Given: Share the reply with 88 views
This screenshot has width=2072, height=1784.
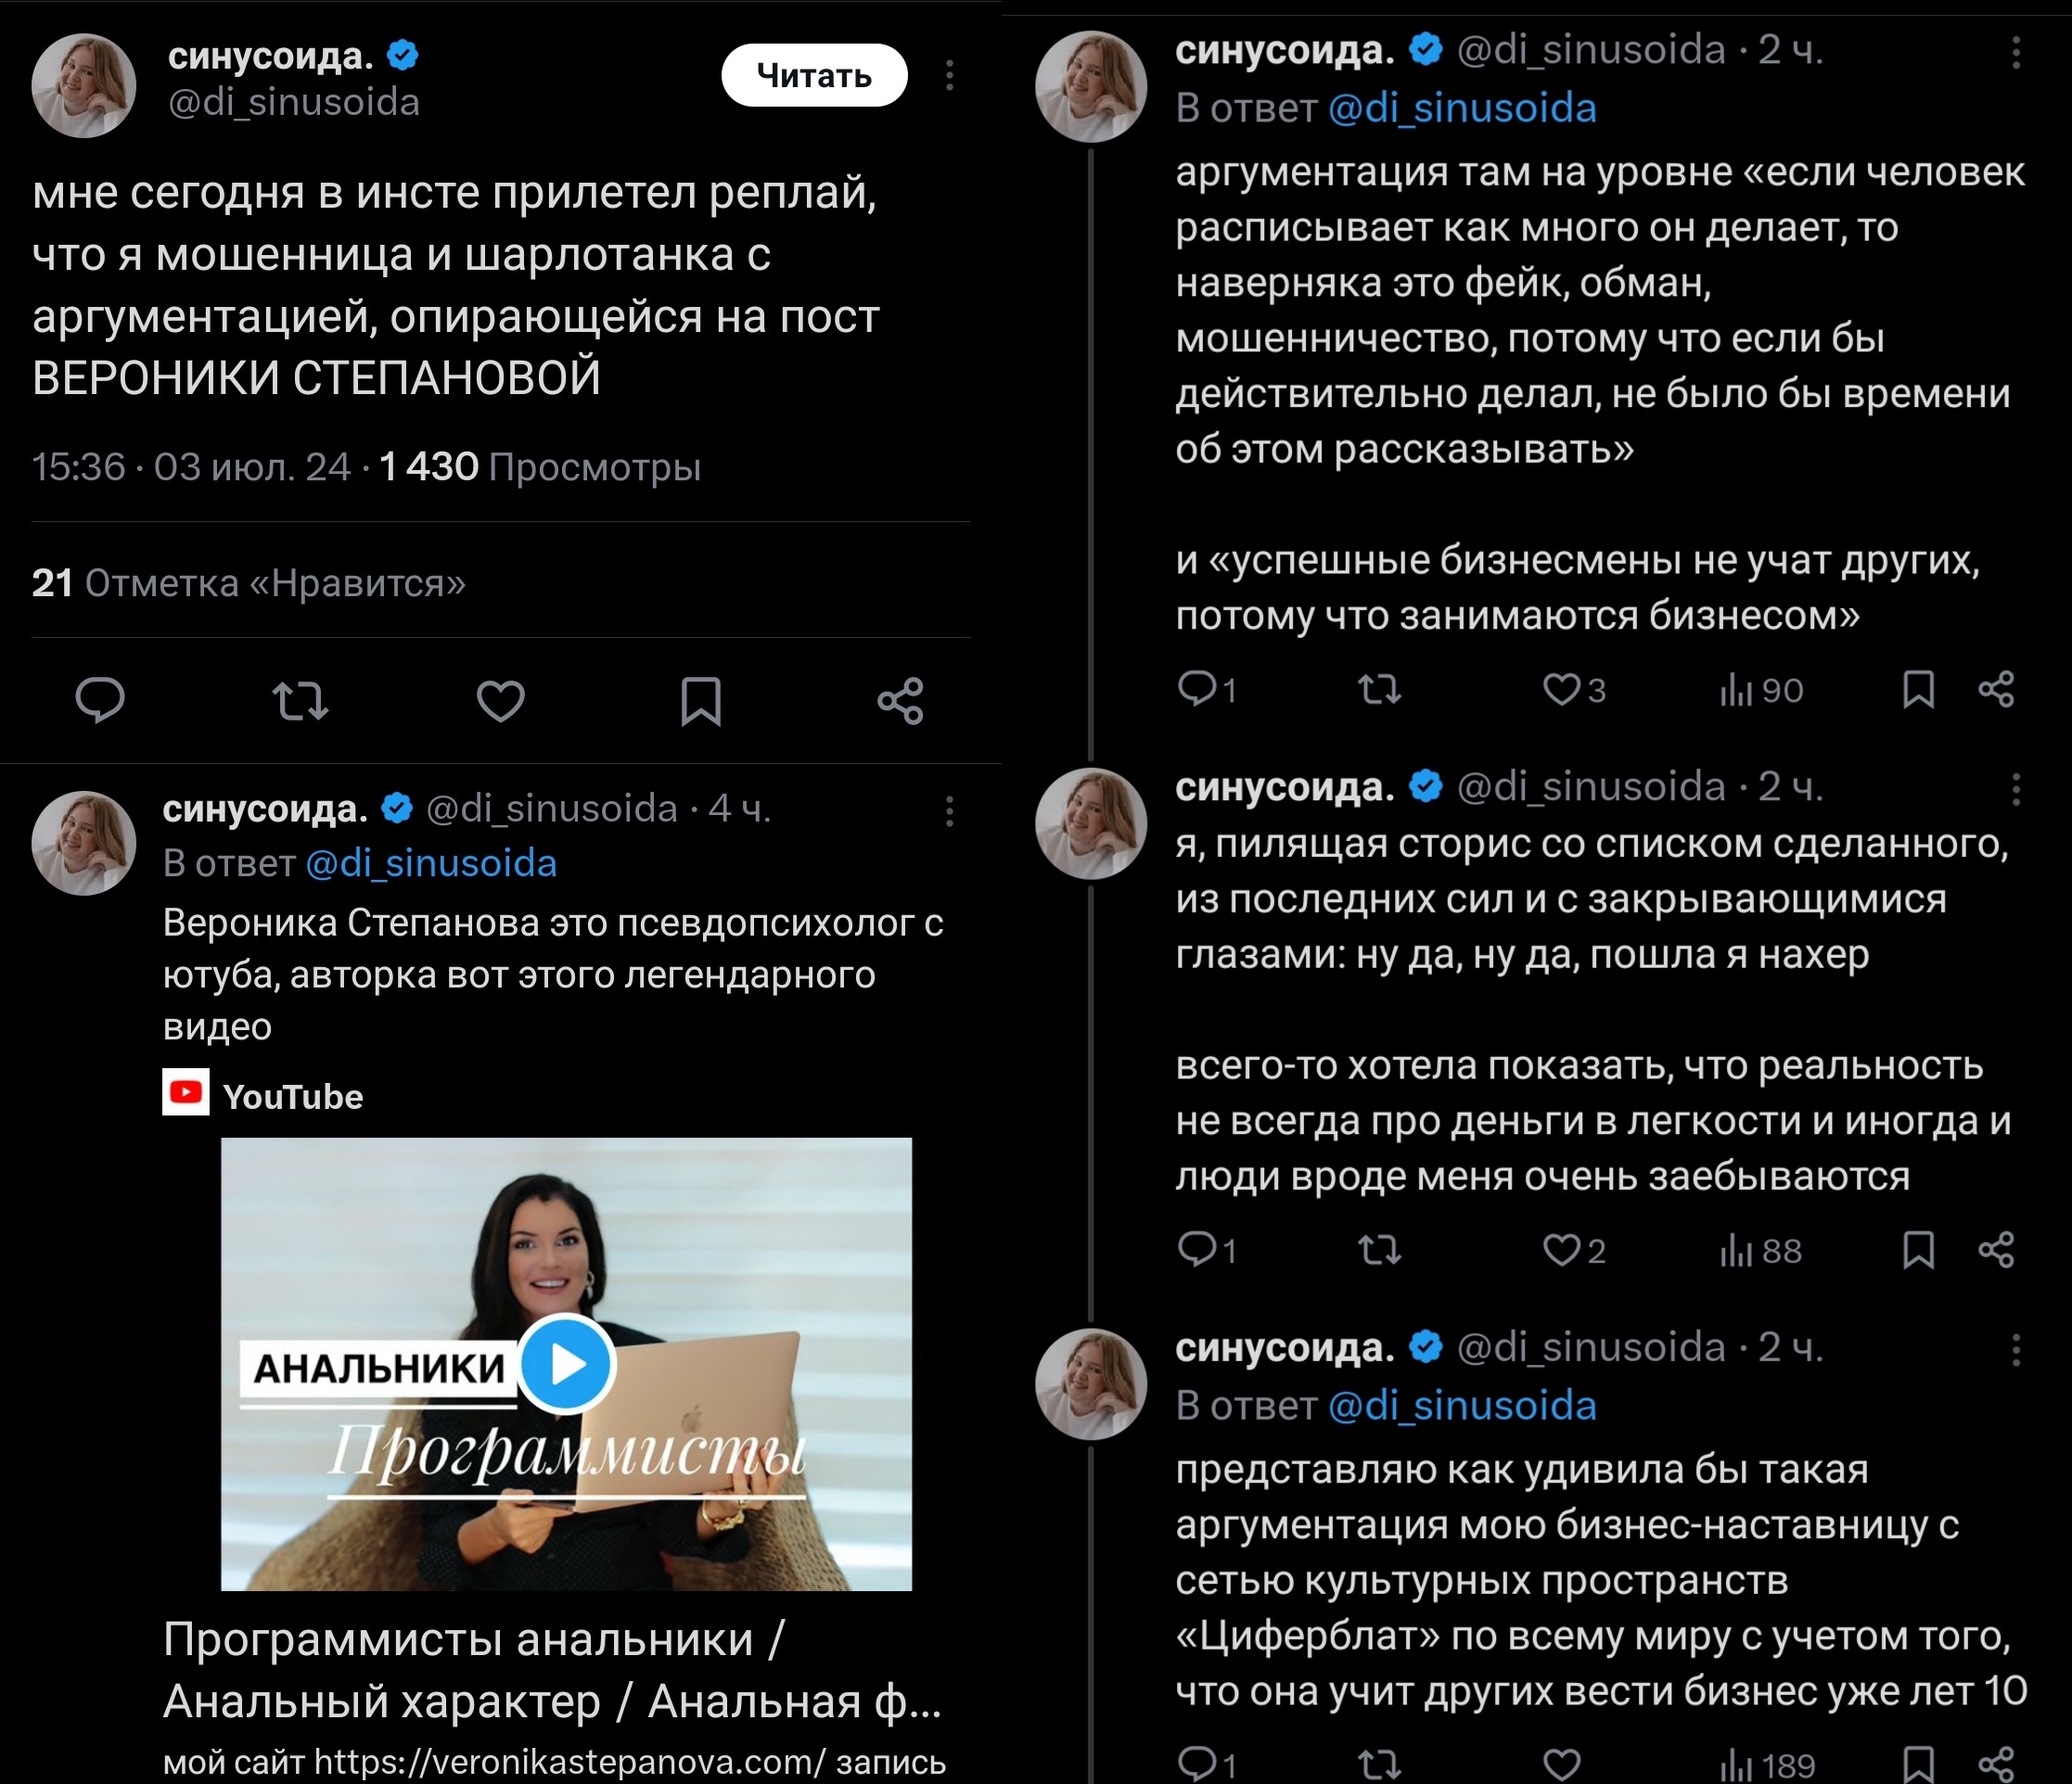Looking at the screenshot, I should [x=1997, y=1250].
